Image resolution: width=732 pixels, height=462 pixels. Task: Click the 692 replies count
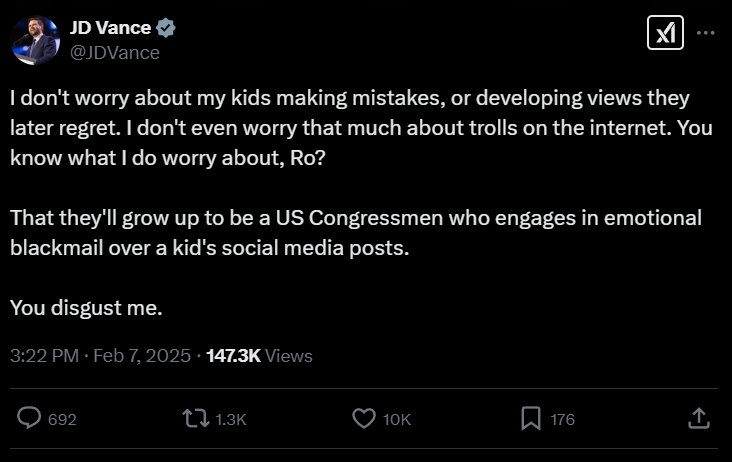click(62, 420)
